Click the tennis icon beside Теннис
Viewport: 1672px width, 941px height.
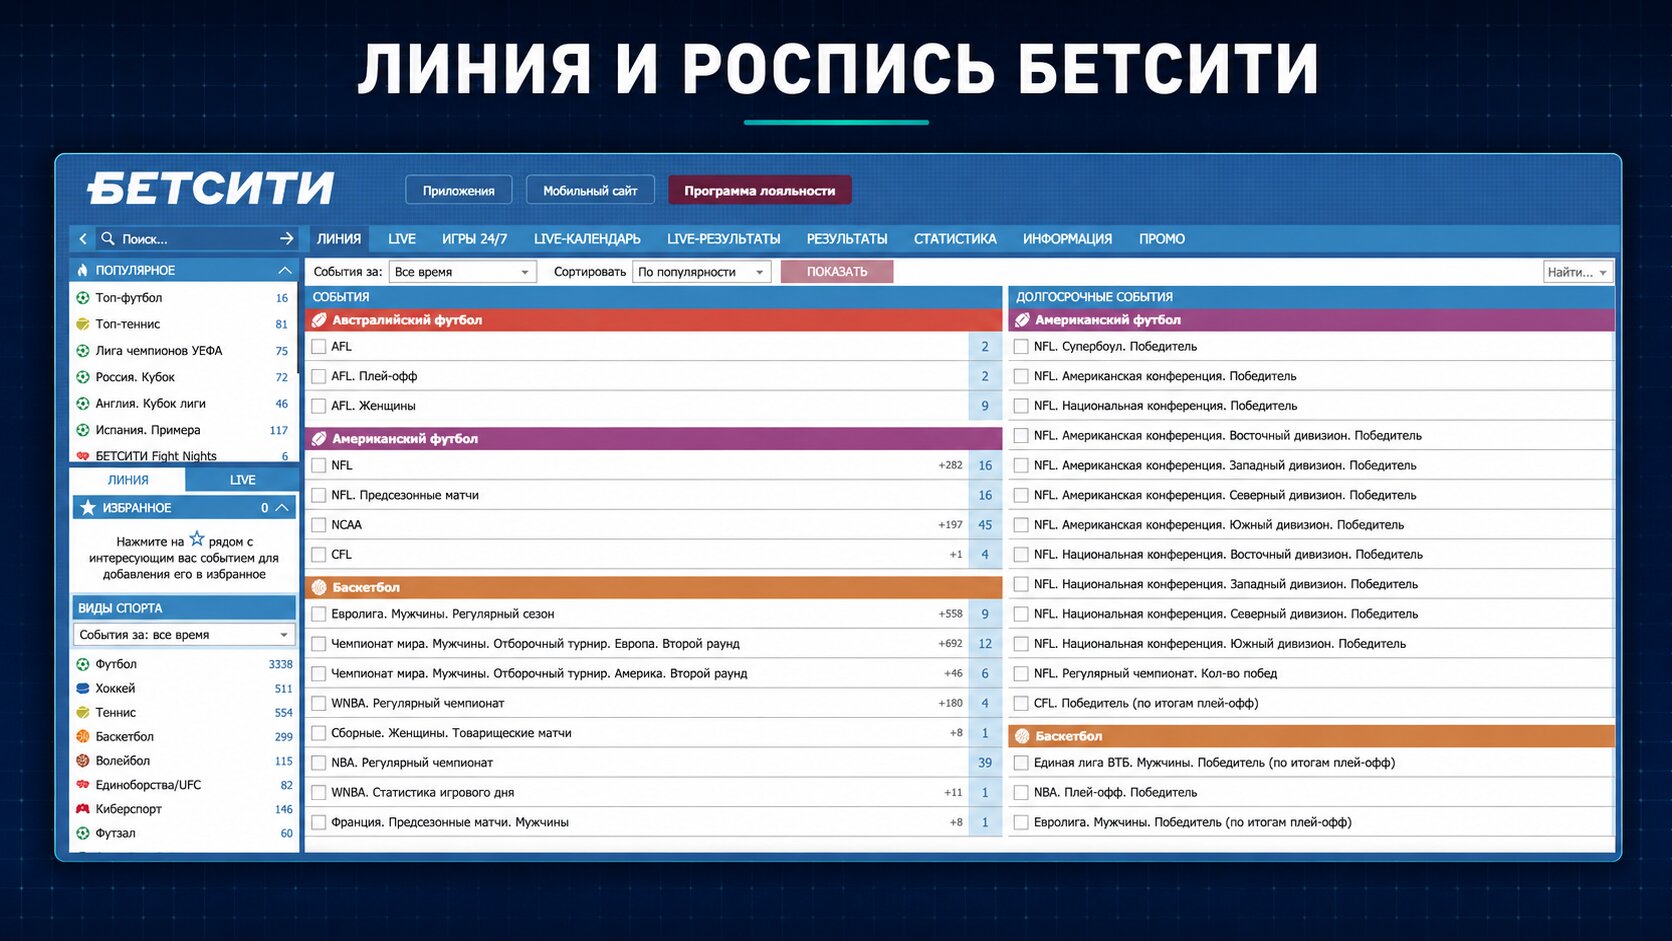(x=83, y=712)
